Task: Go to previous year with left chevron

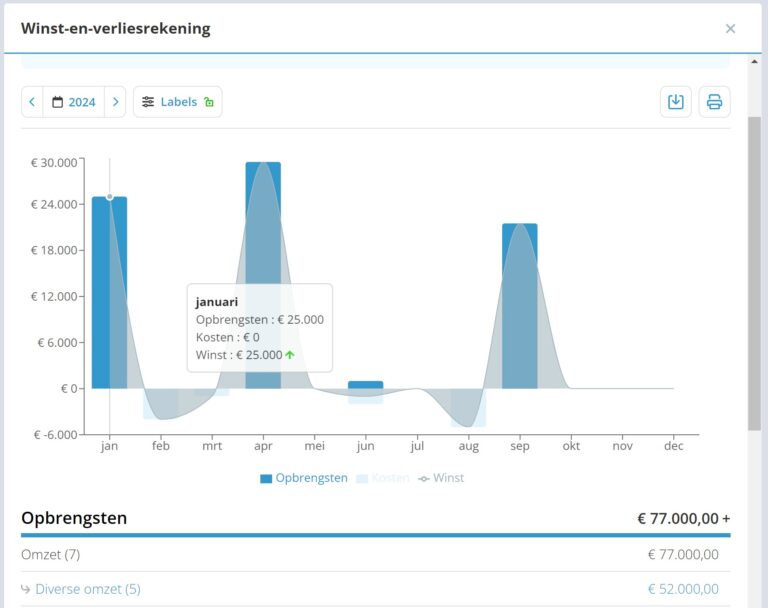Action: (x=32, y=102)
